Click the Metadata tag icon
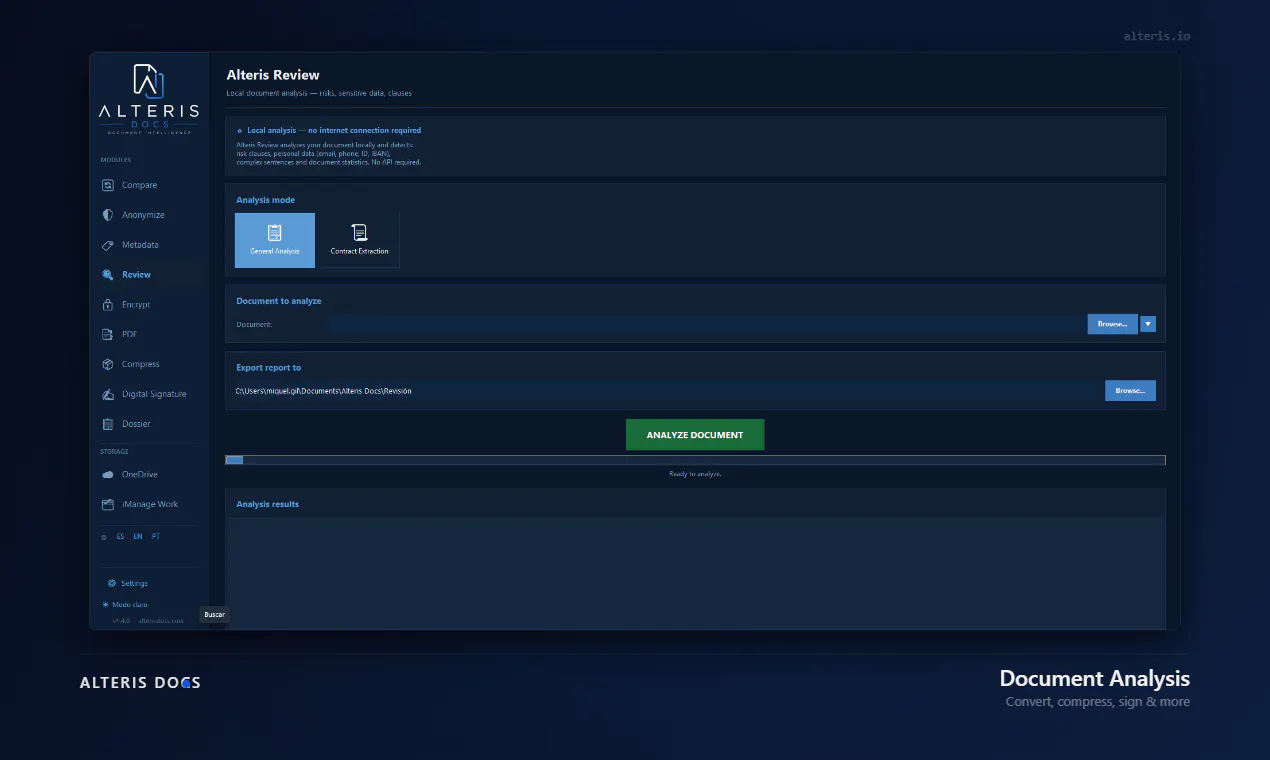The height and width of the screenshot is (760, 1270). (108, 245)
